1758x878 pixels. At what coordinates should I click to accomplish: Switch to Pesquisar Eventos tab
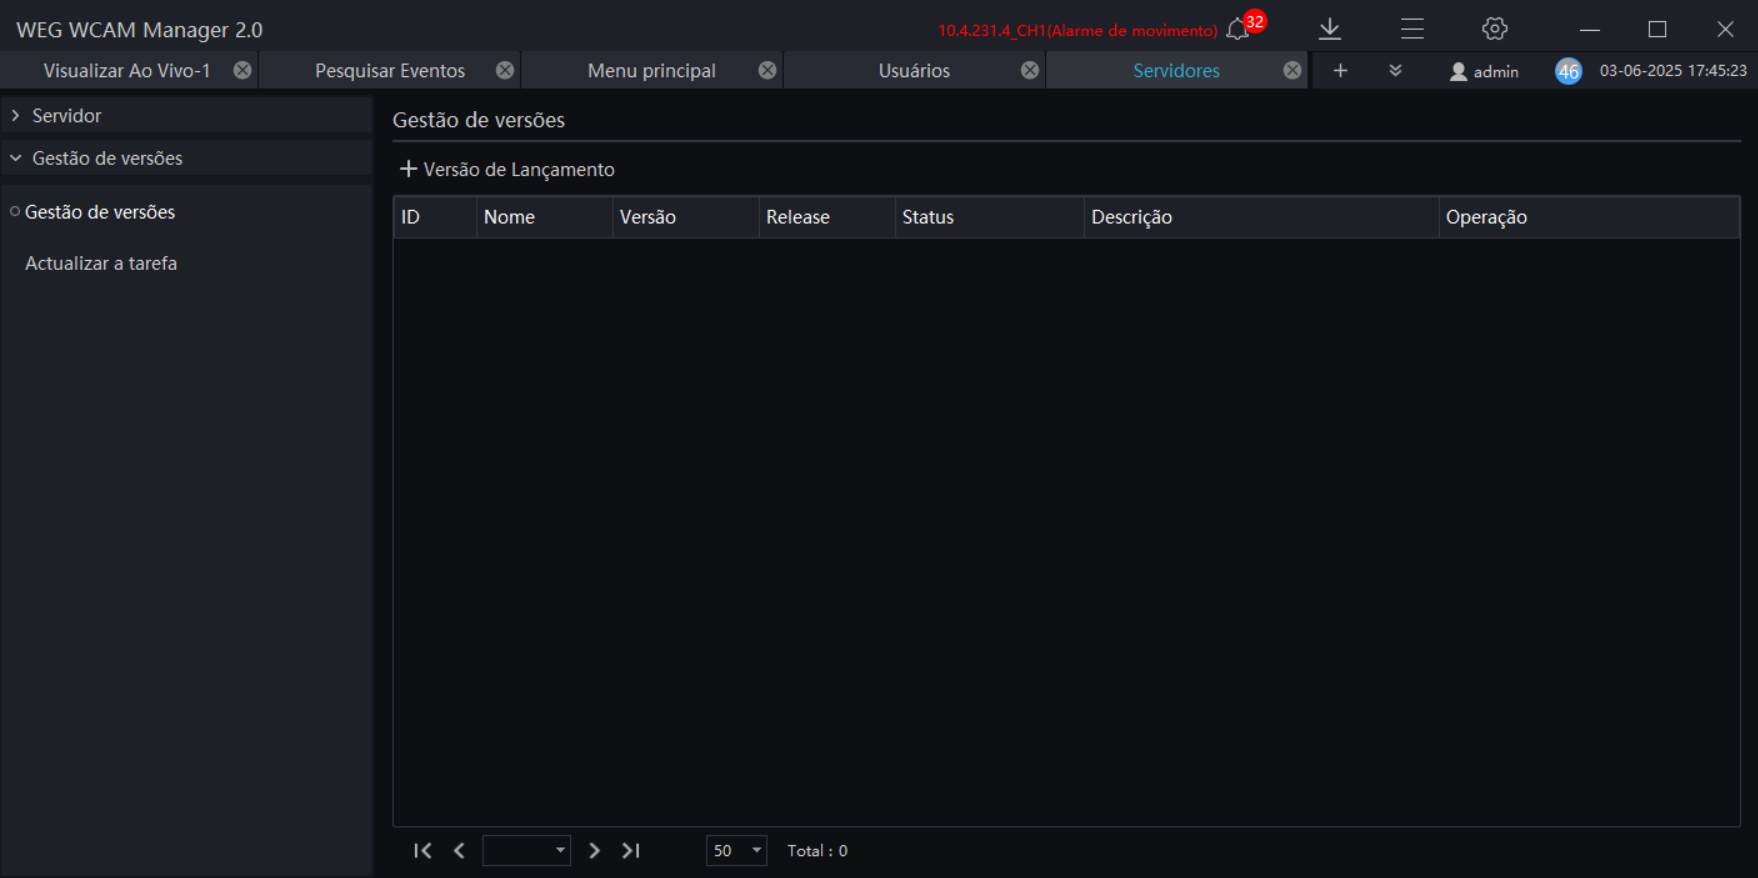pos(390,70)
